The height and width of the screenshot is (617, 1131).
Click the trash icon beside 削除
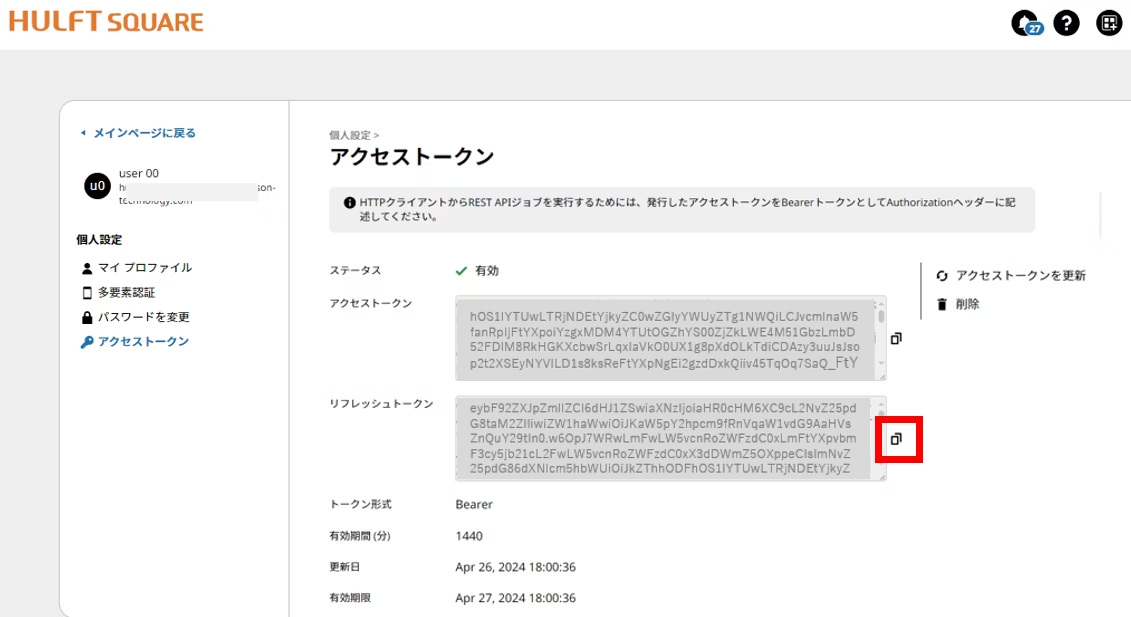[942, 305]
